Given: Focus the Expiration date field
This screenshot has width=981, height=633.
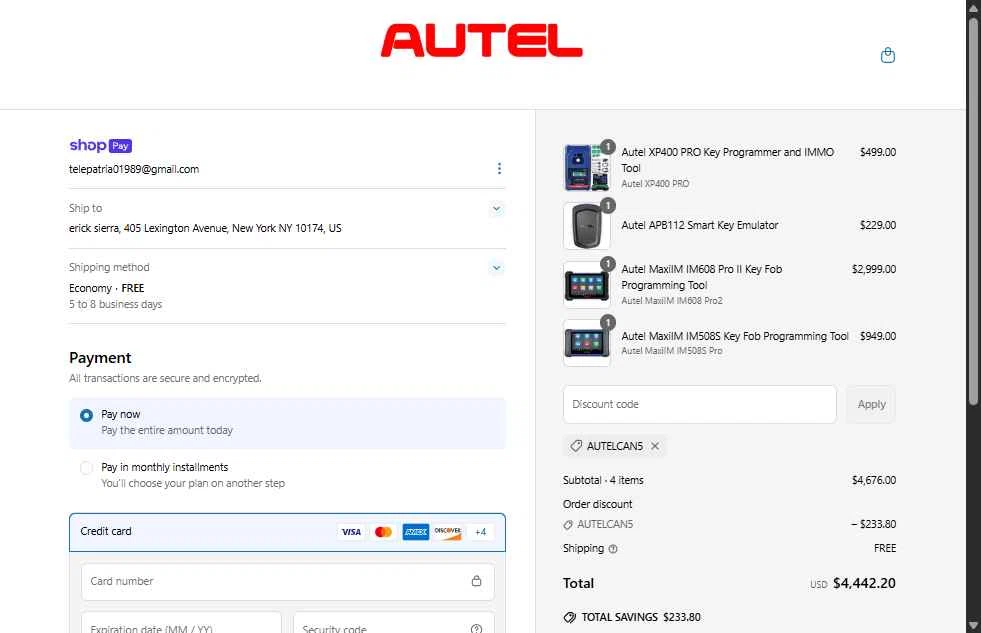Looking at the screenshot, I should (x=181, y=622).
